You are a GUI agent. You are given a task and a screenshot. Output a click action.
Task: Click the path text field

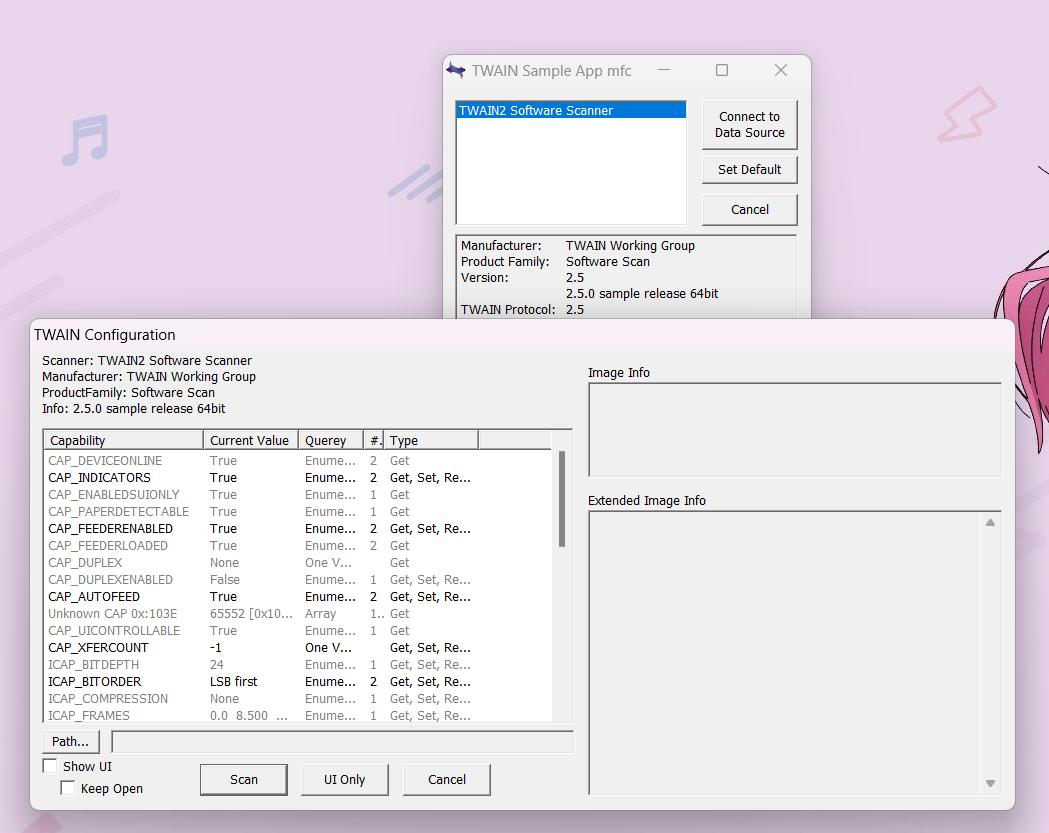343,741
